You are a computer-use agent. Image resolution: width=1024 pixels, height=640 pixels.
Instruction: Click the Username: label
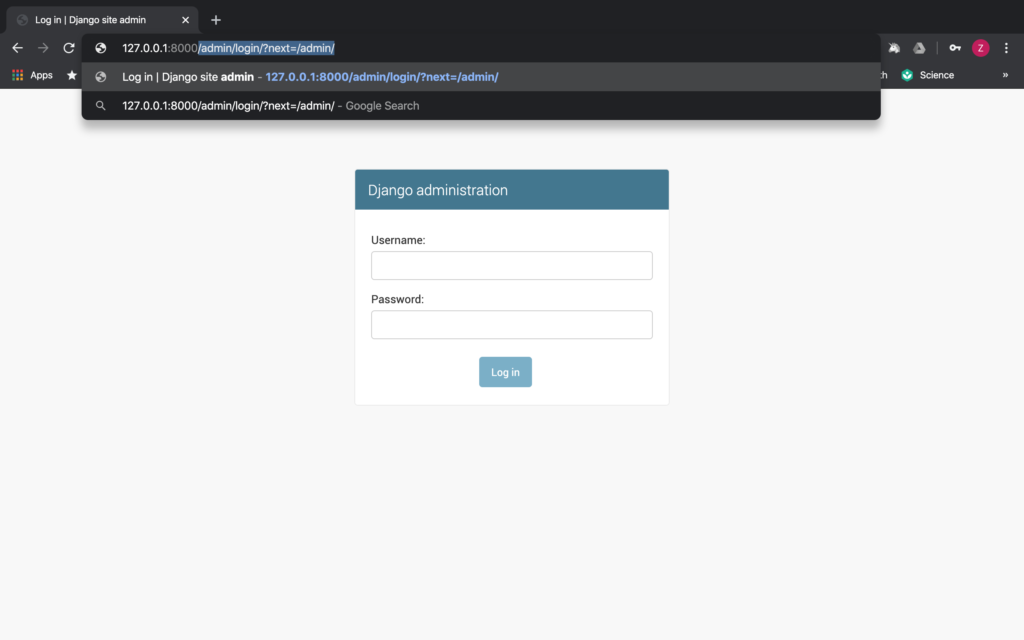tap(398, 240)
